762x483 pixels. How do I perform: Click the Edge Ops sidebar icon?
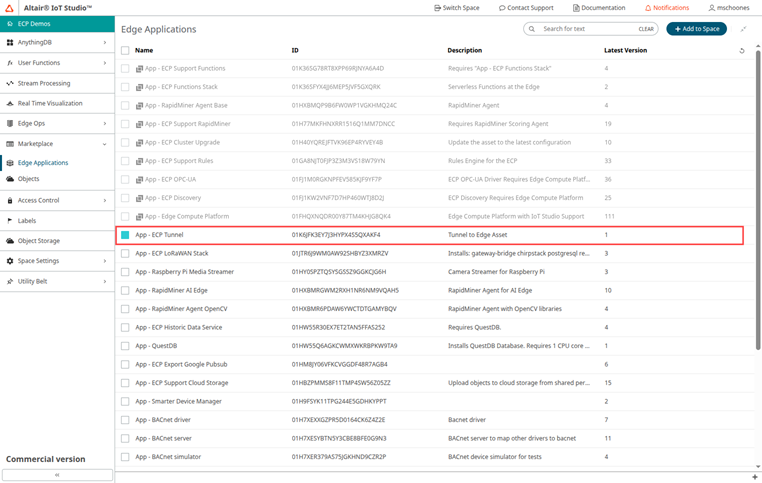pos(10,123)
